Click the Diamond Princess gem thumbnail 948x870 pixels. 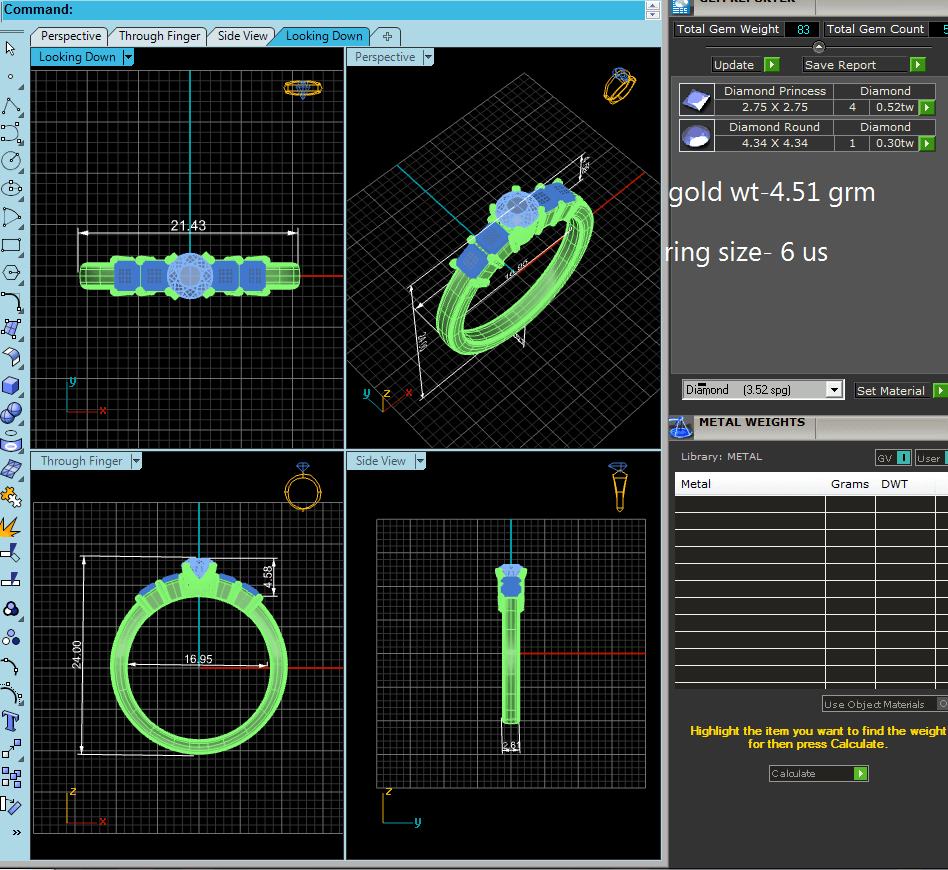tap(696, 99)
